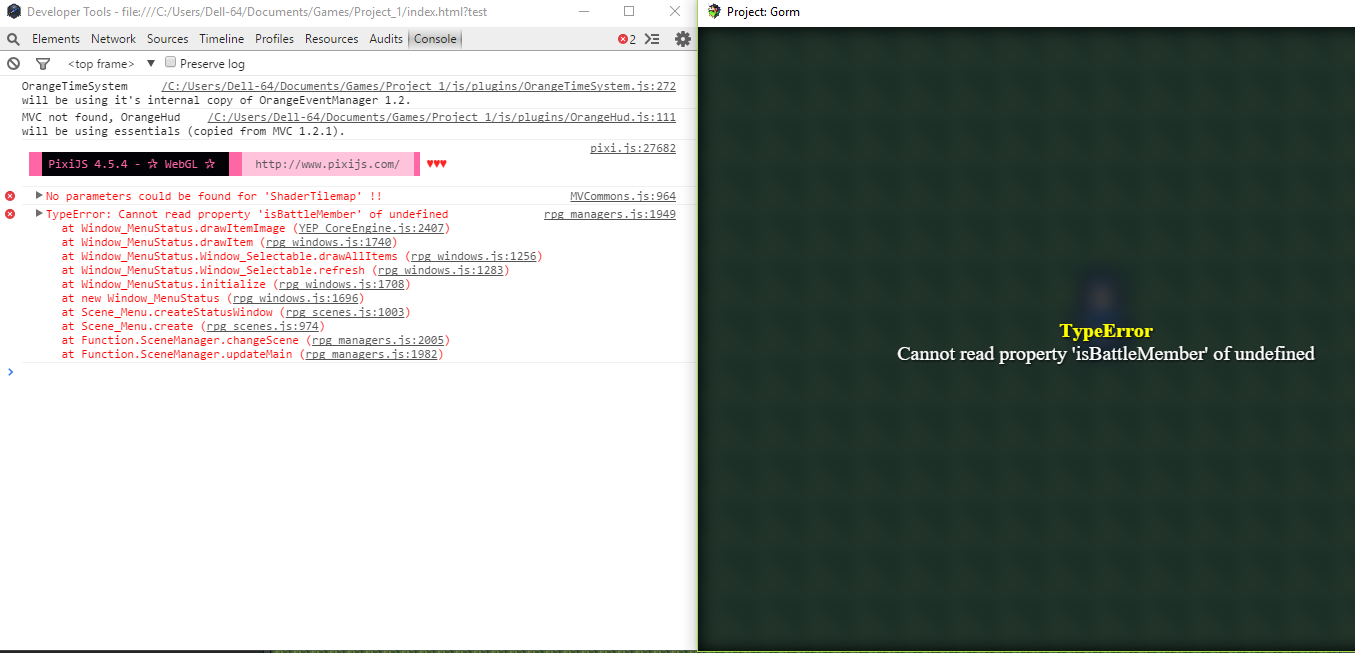Switch to the Elements tab
The image size is (1355, 653).
(x=56, y=39)
